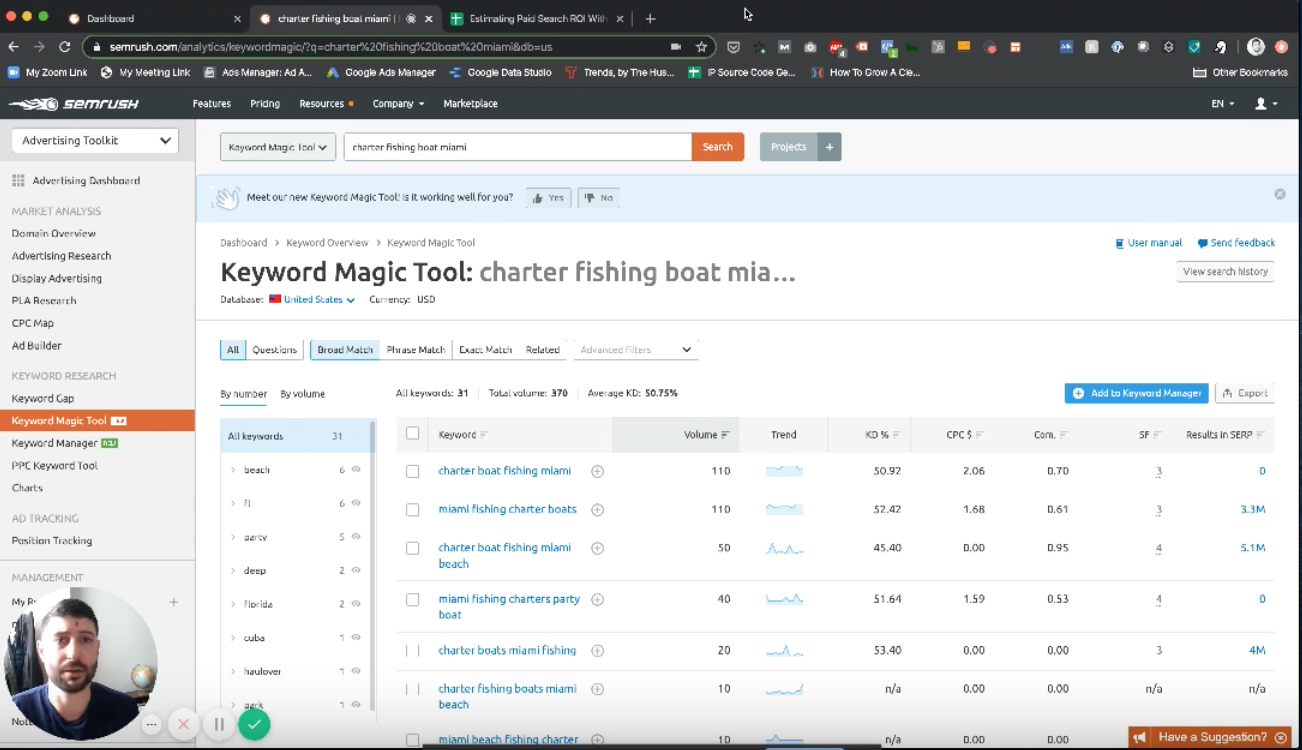
Task: Answer Yes to feedback prompt
Action: point(548,198)
